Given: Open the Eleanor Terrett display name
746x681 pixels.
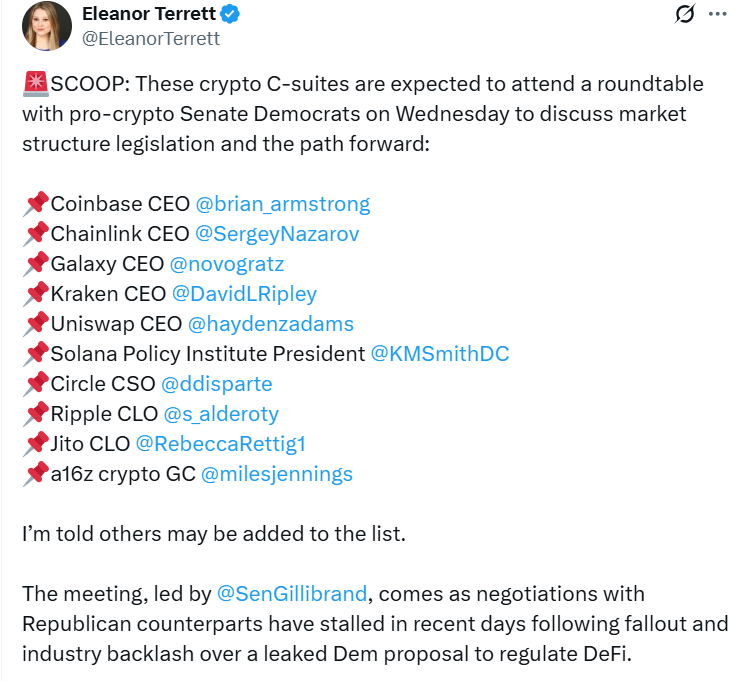Looking at the screenshot, I should click(164, 15).
